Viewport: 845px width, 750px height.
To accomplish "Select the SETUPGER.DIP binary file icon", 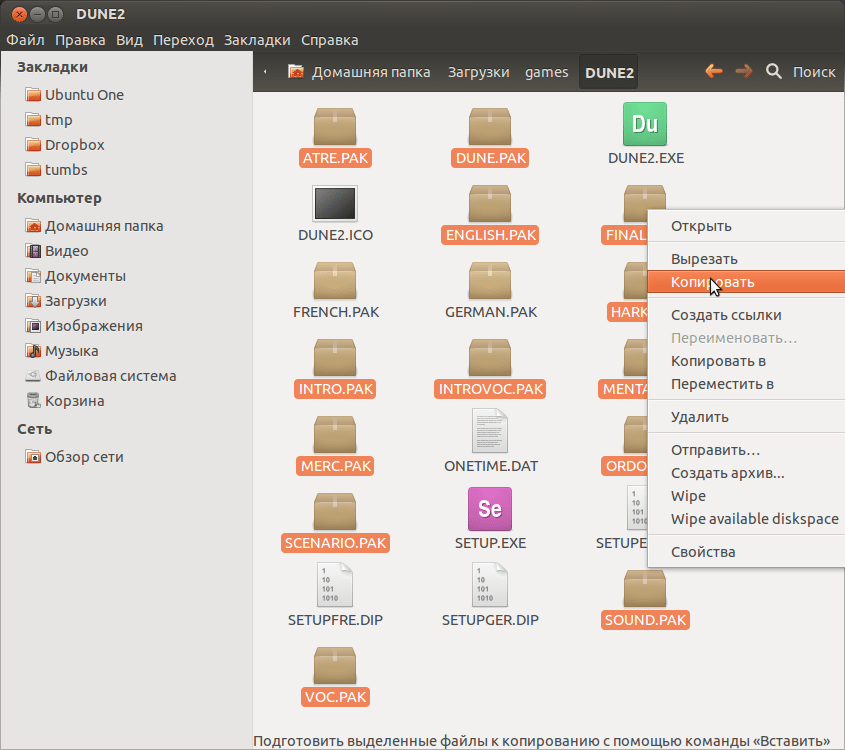I will pos(490,585).
